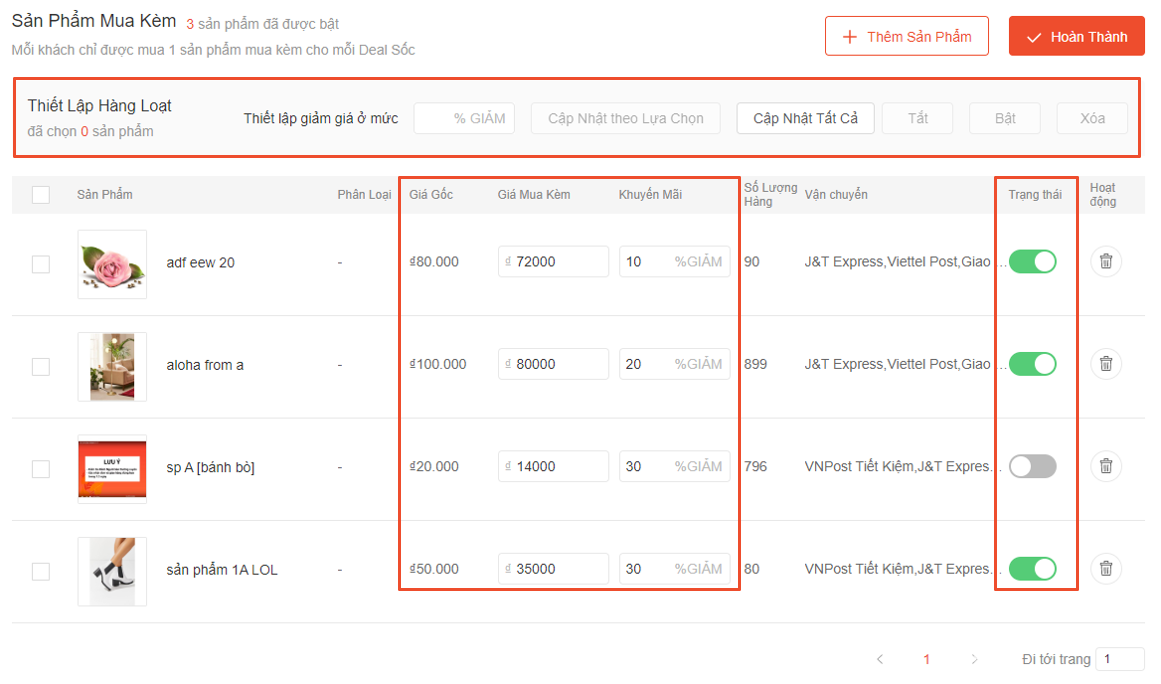Go to previous page arrow
Screen dimensions: 1161x684
(880, 659)
